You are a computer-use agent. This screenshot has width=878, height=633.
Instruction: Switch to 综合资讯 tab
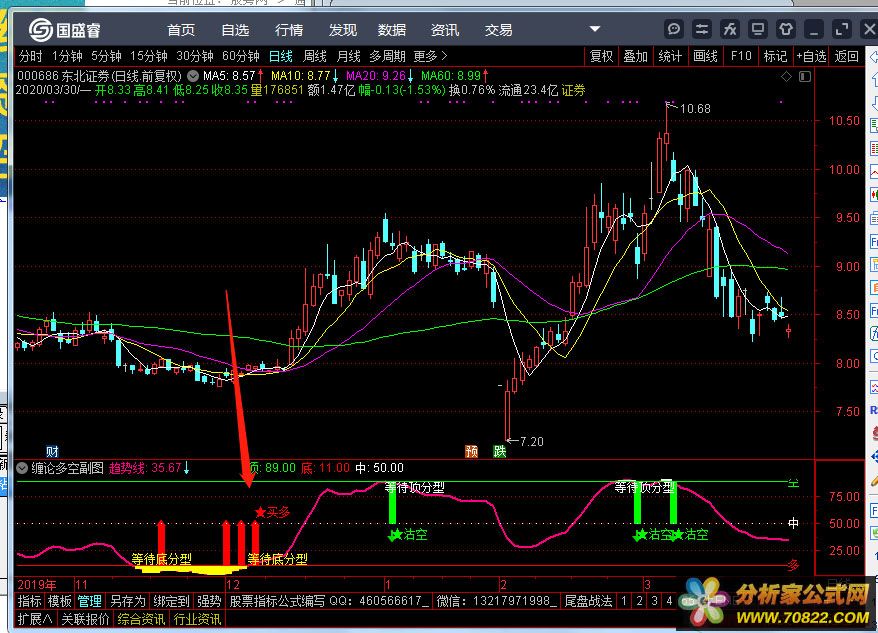coord(141,619)
